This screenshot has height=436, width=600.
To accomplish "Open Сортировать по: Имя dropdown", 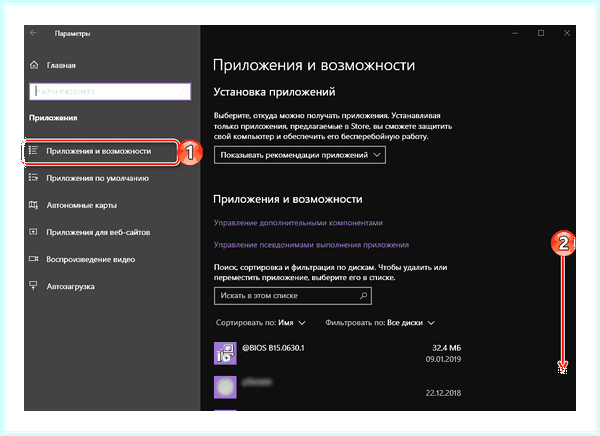I will point(261,323).
